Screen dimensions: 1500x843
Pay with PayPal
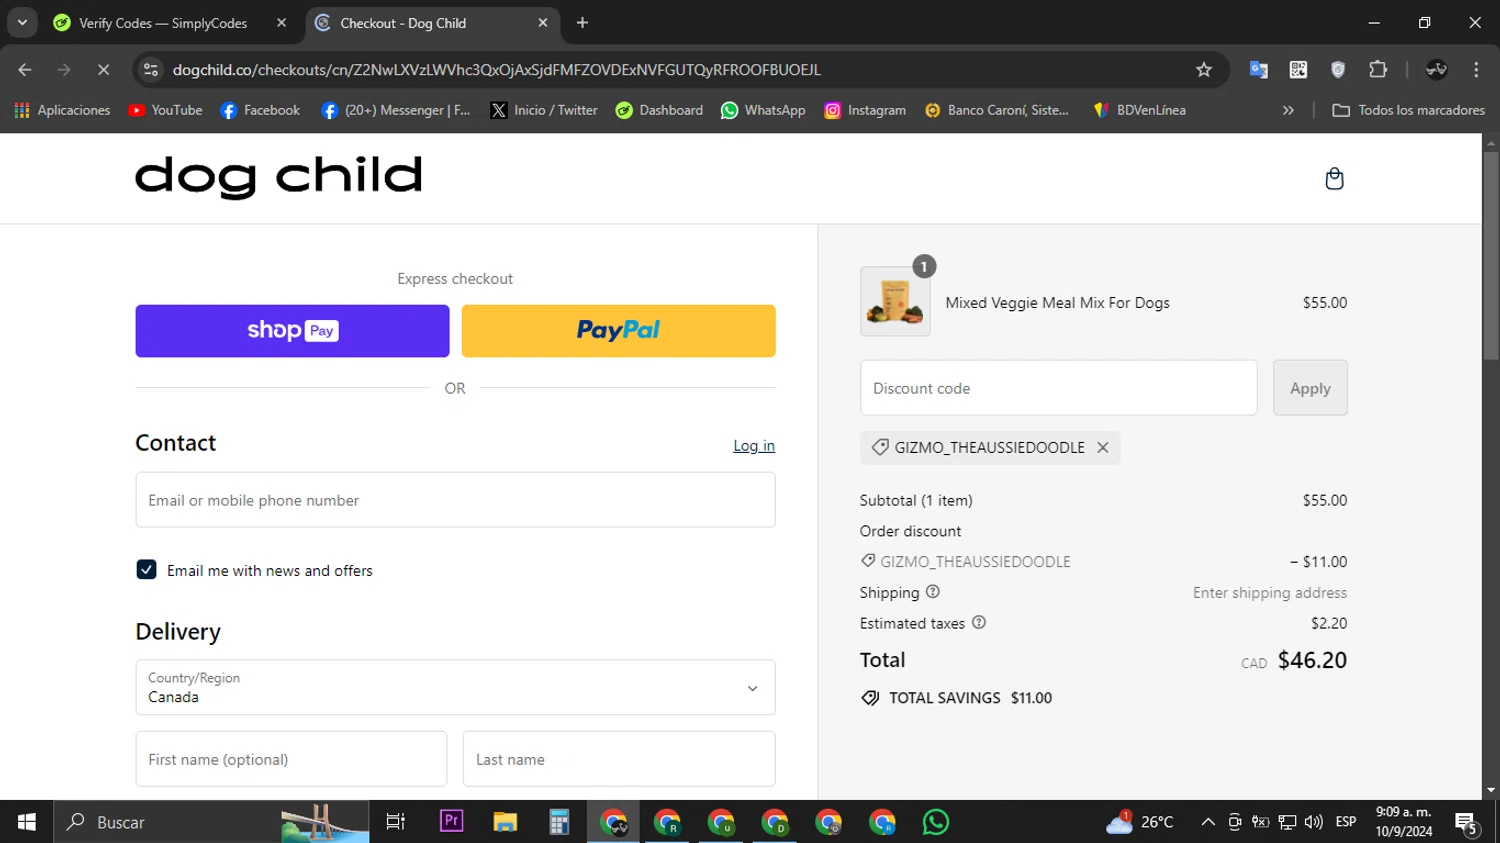pyautogui.click(x=618, y=331)
